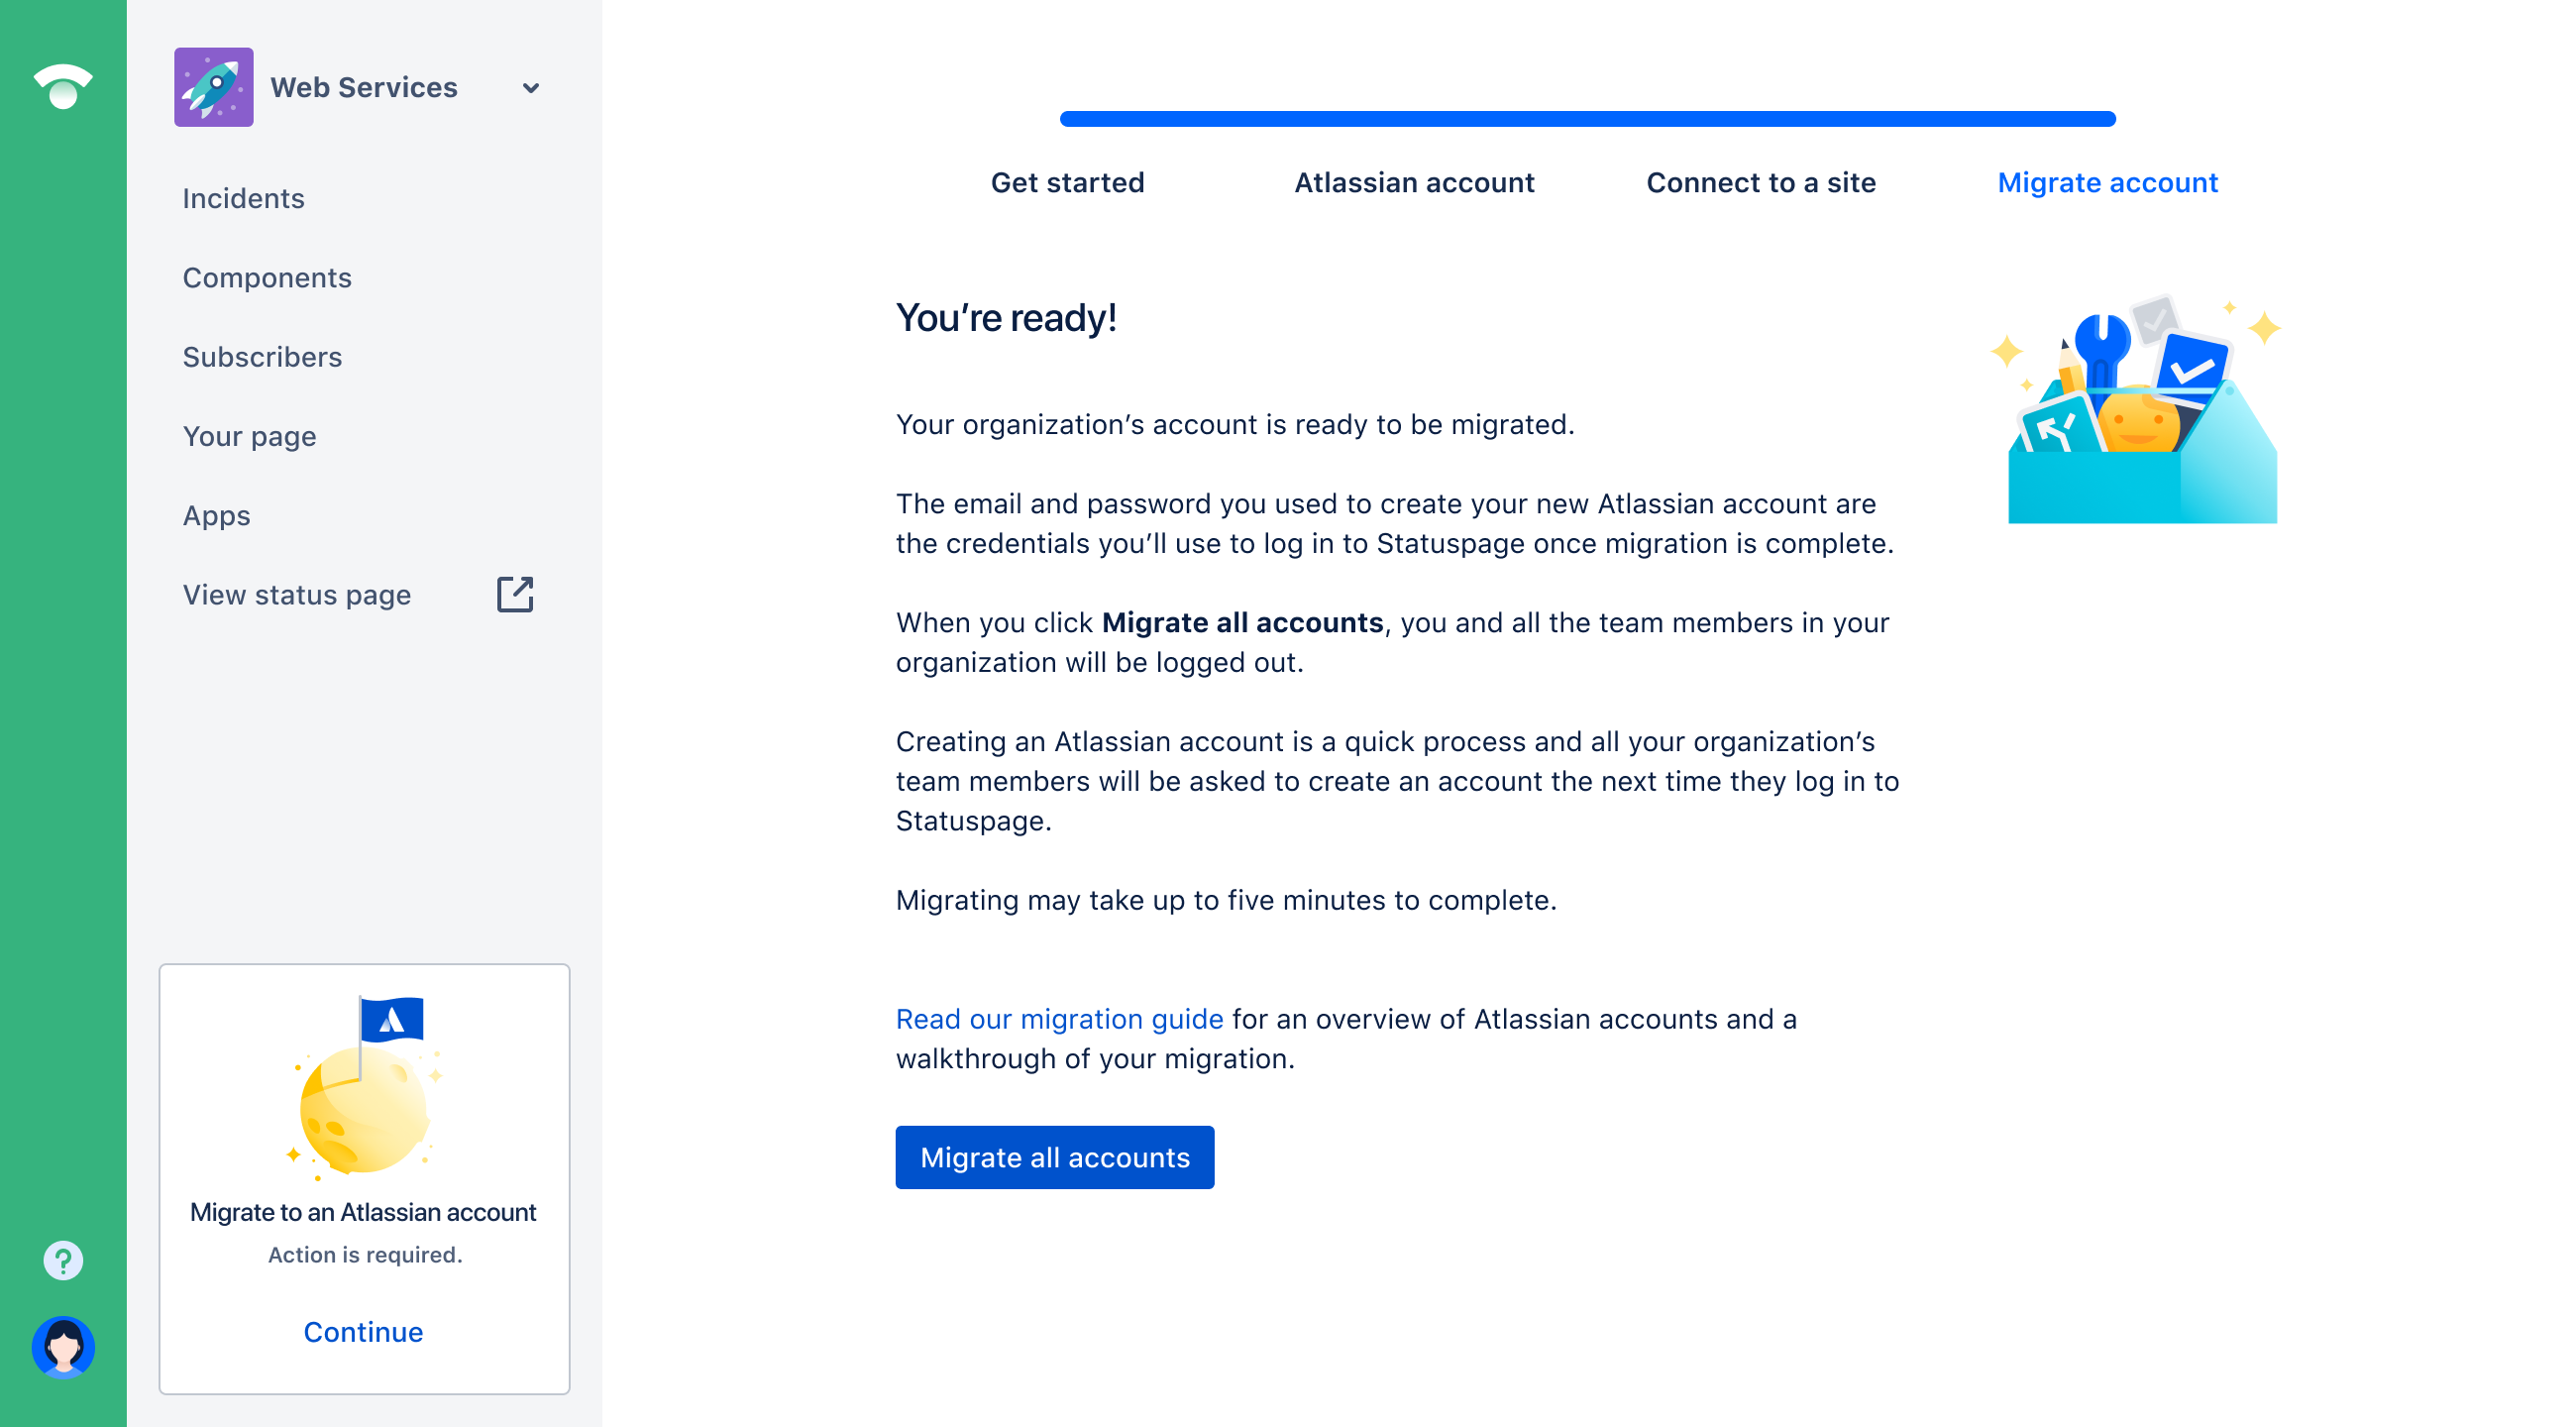
Task: Select the Get started step tab
Action: (1068, 181)
